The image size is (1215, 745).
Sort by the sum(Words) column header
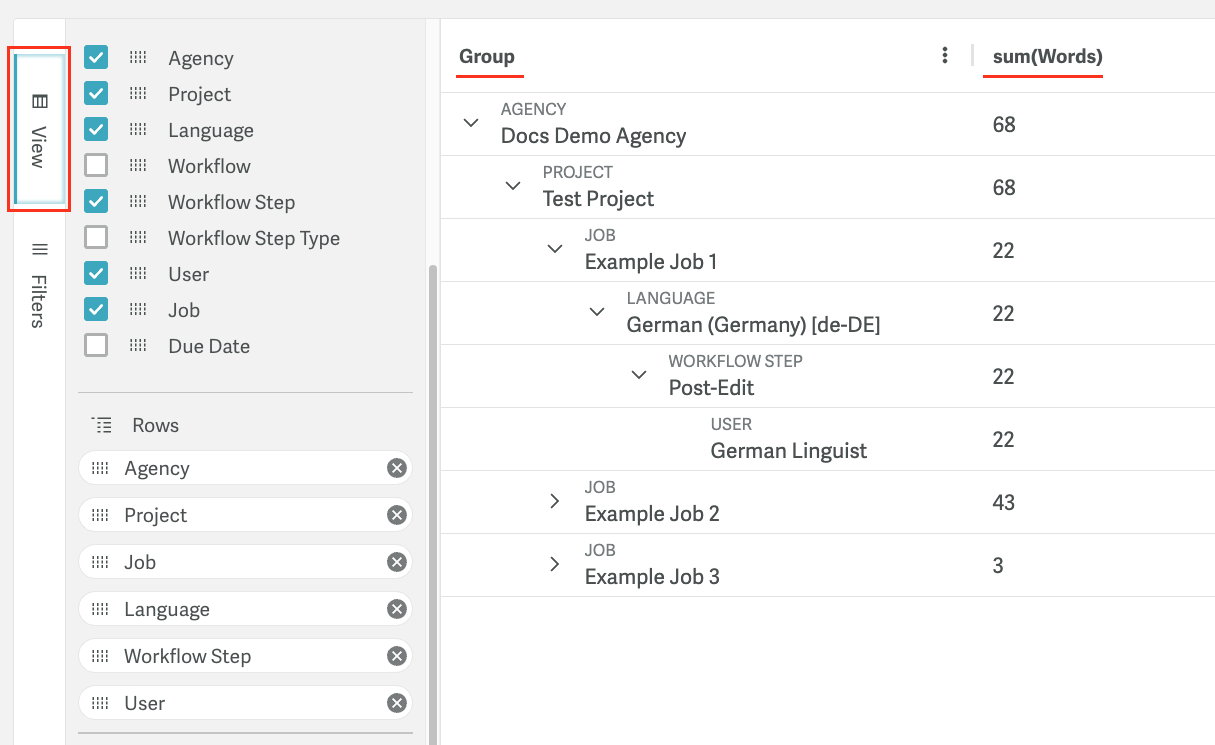[x=1048, y=57]
